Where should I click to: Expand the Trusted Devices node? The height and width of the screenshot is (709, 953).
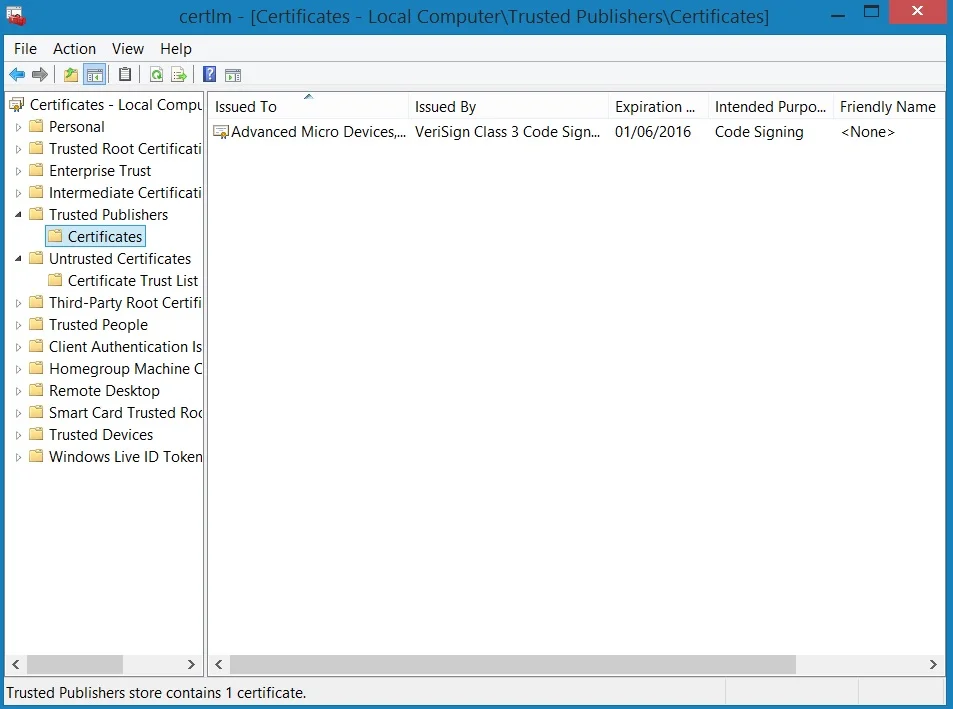18,435
